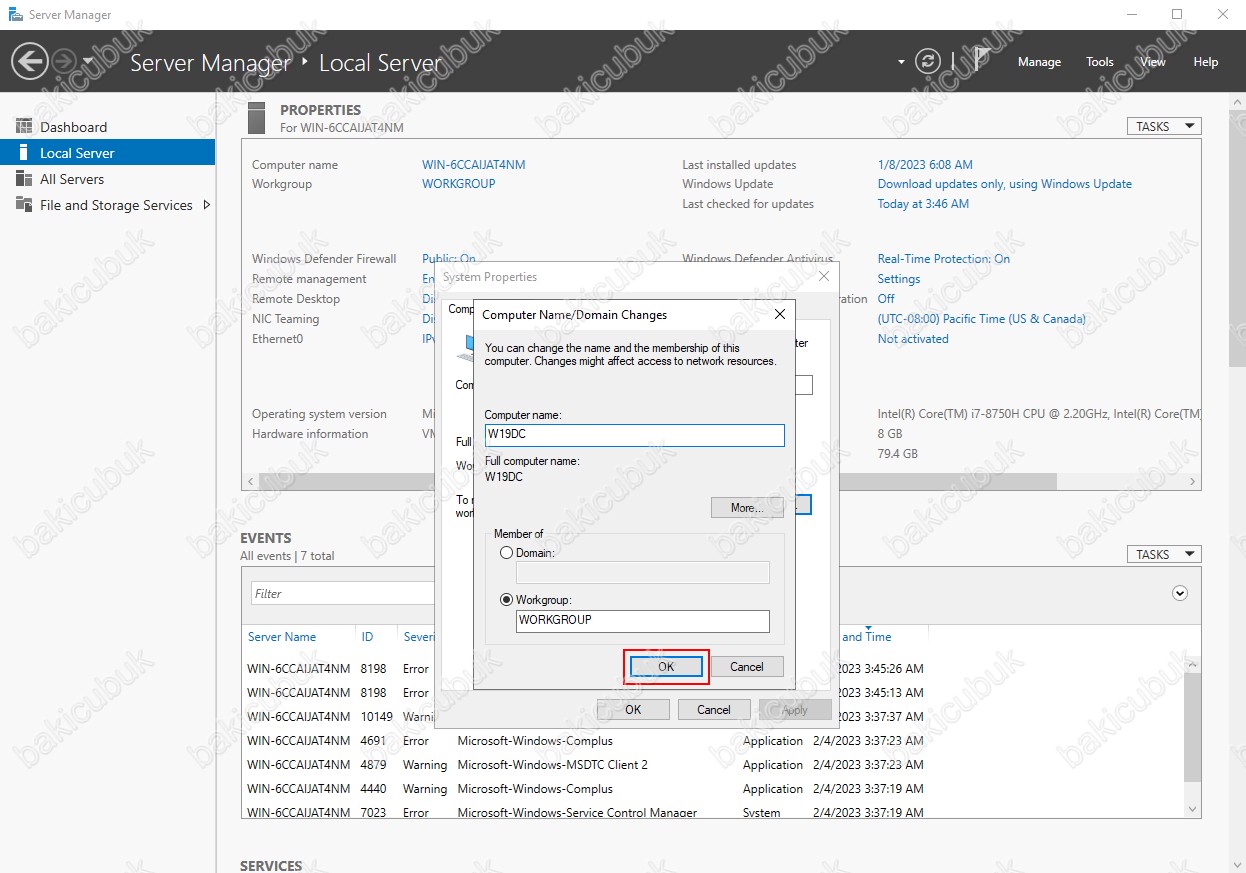This screenshot has width=1246, height=873.
Task: Select the event row with ID 4440
Action: pyautogui.click(x=713, y=789)
